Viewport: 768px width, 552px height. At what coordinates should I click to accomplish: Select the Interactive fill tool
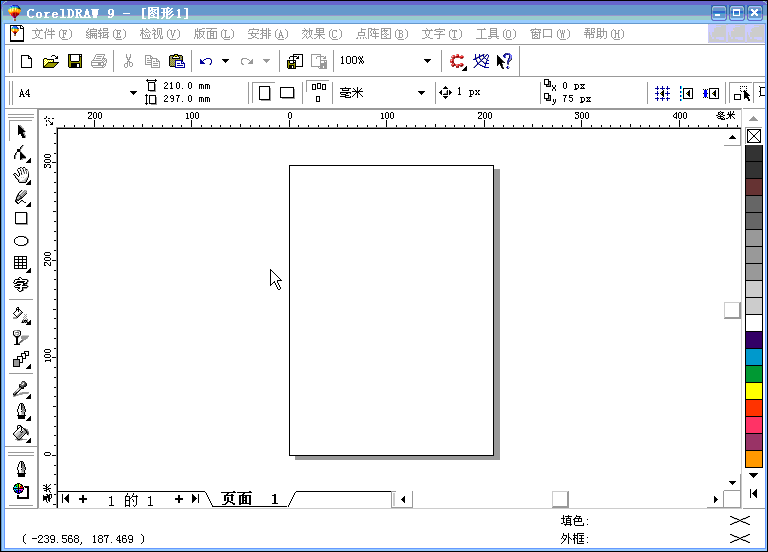(21, 315)
